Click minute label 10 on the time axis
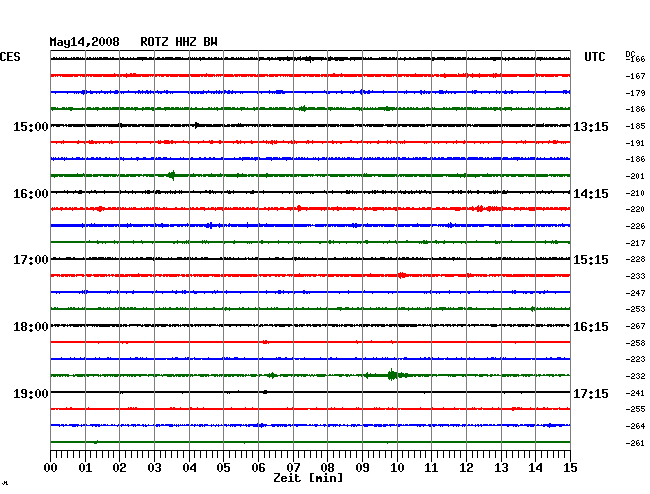Screen dimensions: 650x494 397,468
